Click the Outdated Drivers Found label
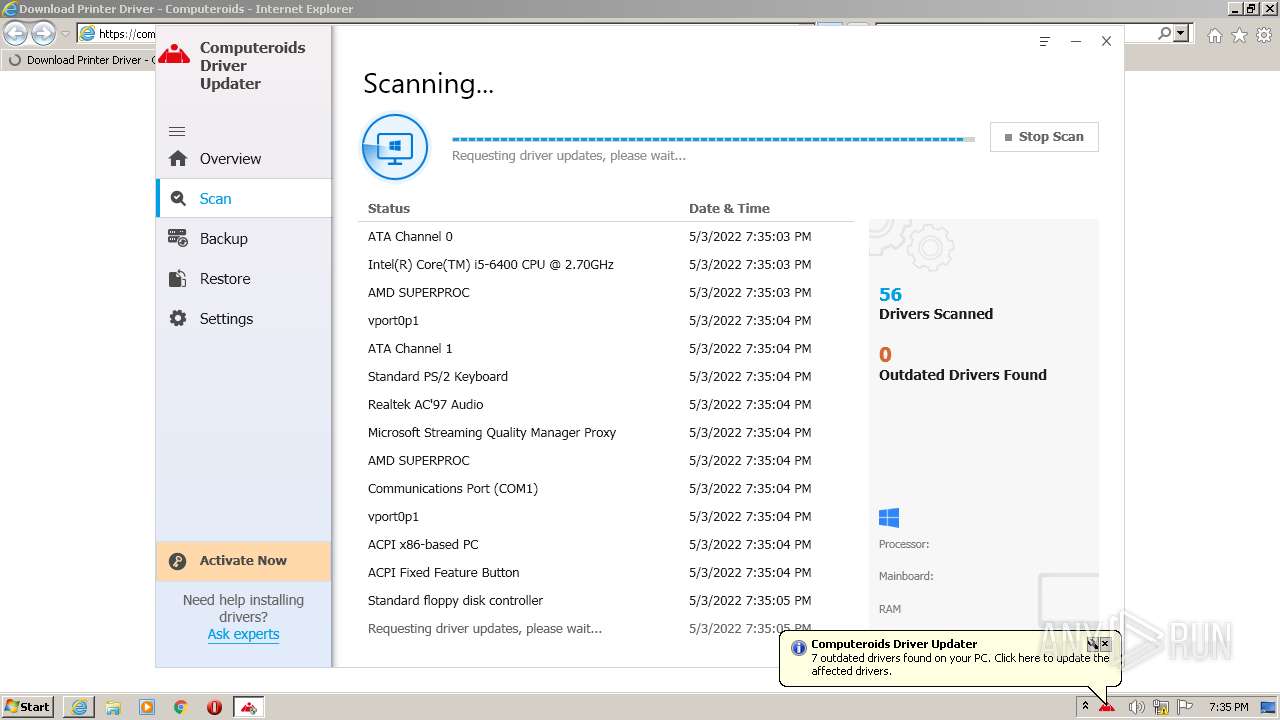Viewport: 1280px width, 720px height. tap(963, 375)
